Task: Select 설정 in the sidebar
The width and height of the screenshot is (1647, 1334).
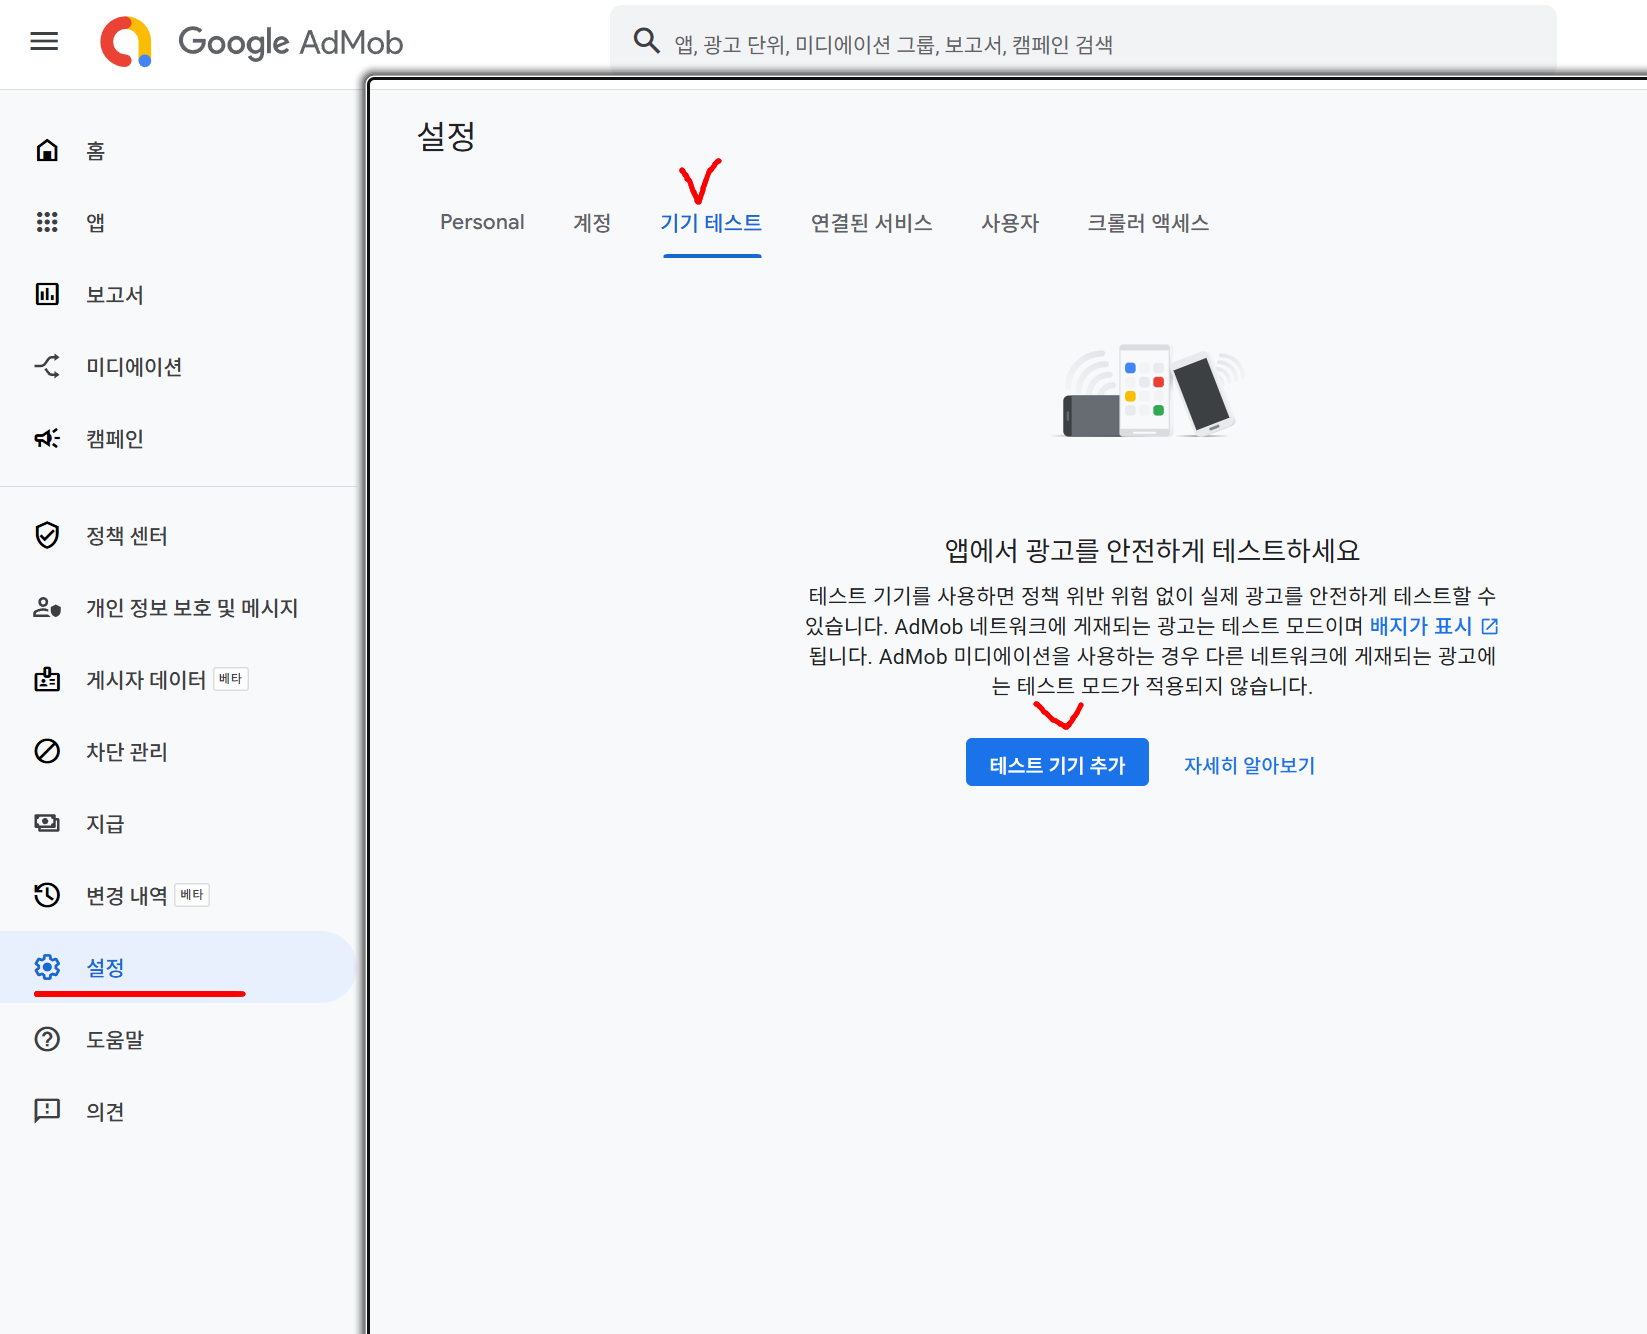Action: [x=178, y=967]
